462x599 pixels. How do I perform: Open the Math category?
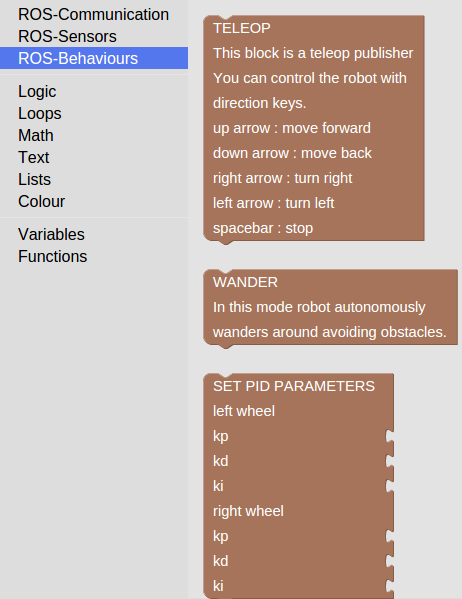(36, 136)
